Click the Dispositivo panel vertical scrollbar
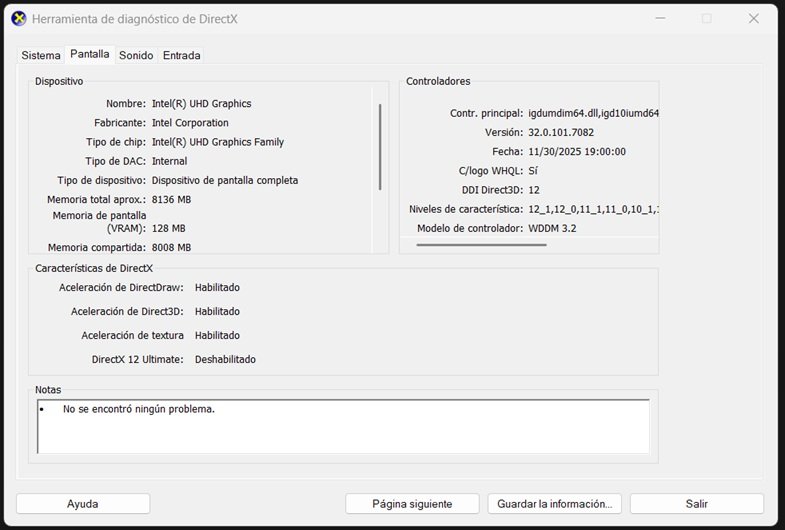The image size is (785, 530). [380, 147]
